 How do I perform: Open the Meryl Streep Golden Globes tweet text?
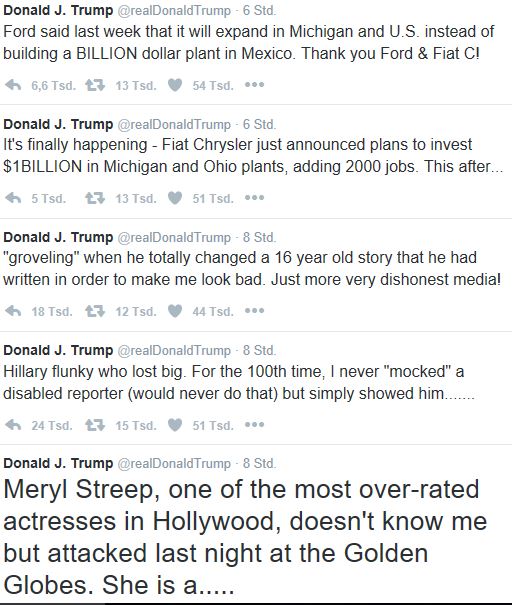(245, 537)
